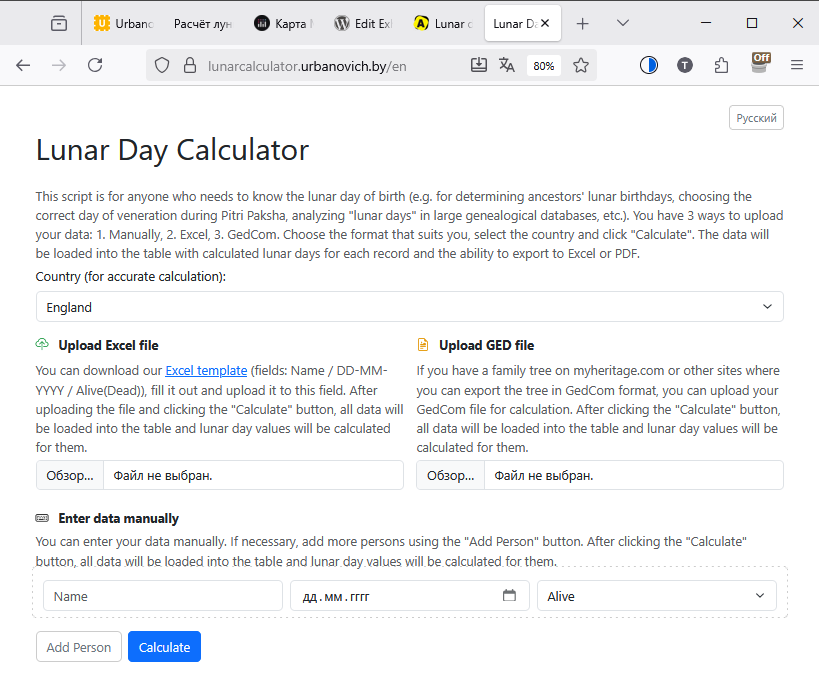Click the translate page icon

(x=507, y=65)
